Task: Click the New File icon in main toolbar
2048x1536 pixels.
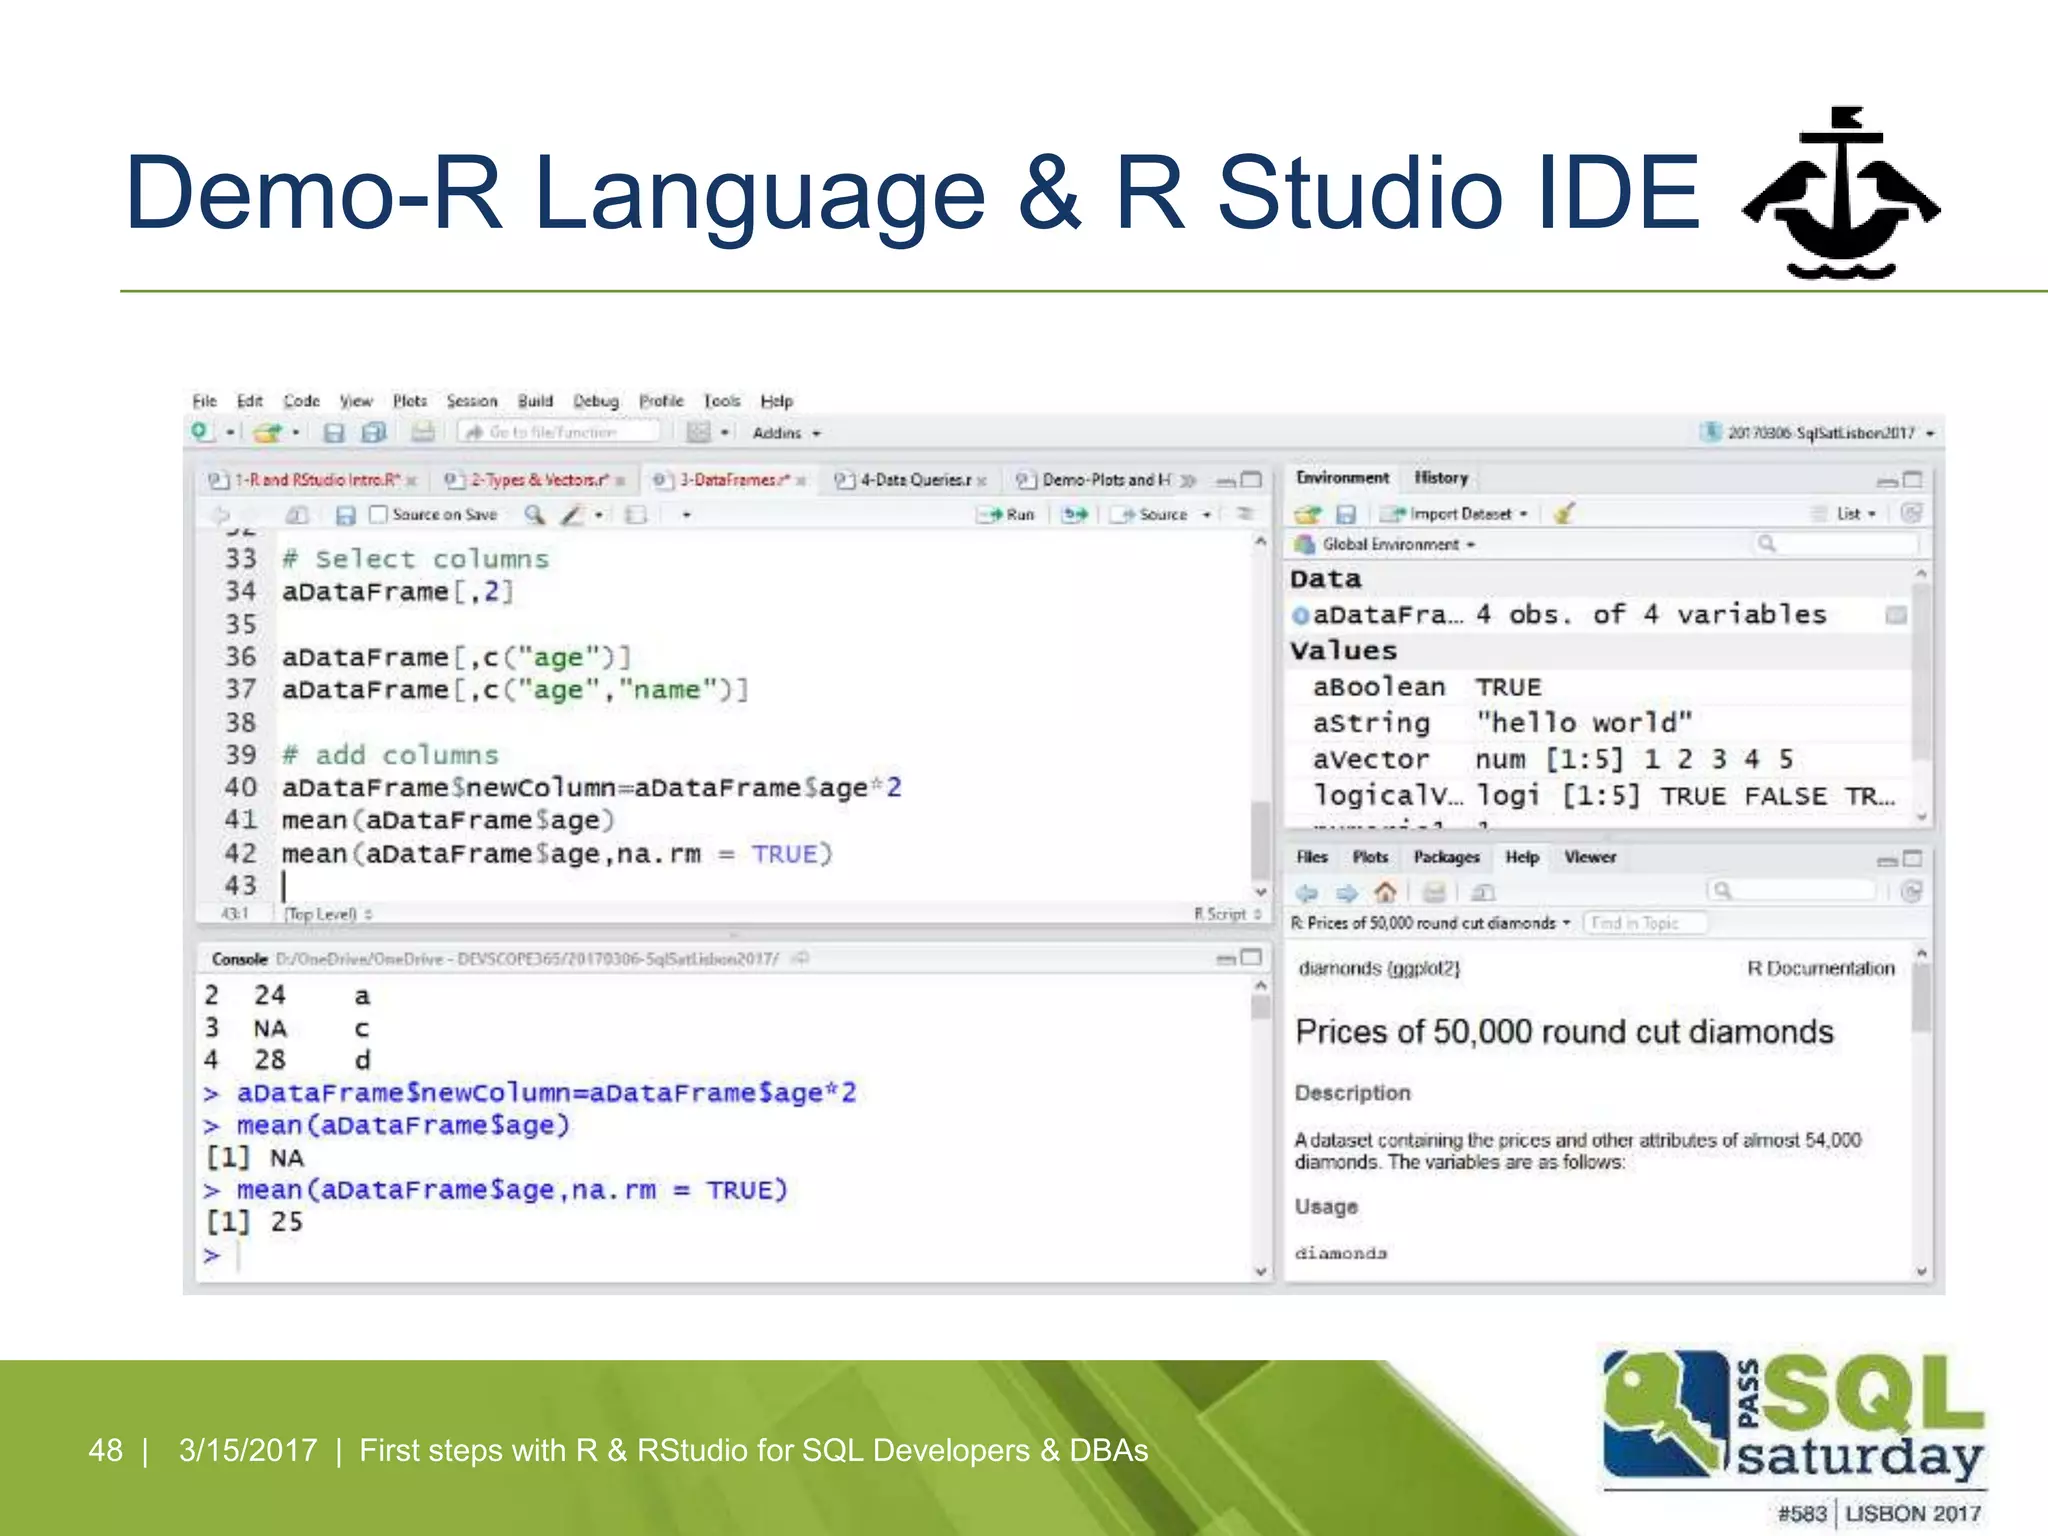Action: 203,431
